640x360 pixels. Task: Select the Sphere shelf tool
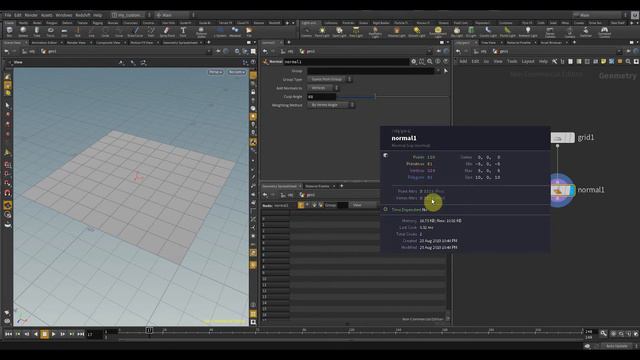[x=23, y=32]
